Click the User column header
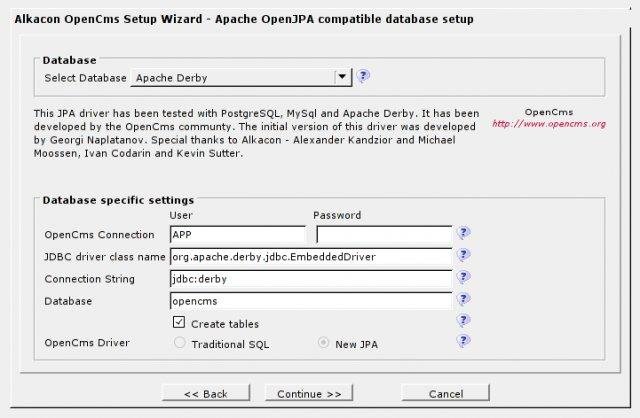Image resolution: width=640 pixels, height=418 pixels. tap(181, 215)
